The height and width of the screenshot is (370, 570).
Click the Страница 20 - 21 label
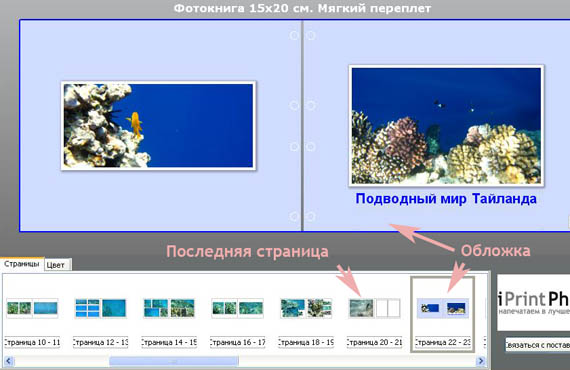point(374,342)
